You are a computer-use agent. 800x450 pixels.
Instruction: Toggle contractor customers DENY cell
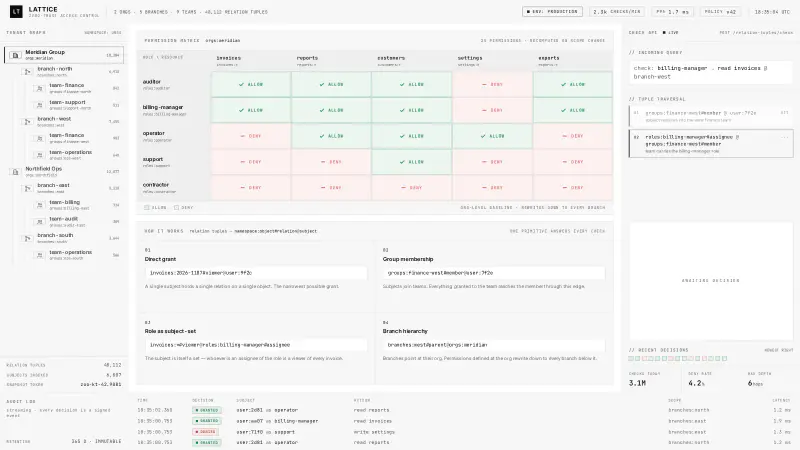point(412,188)
